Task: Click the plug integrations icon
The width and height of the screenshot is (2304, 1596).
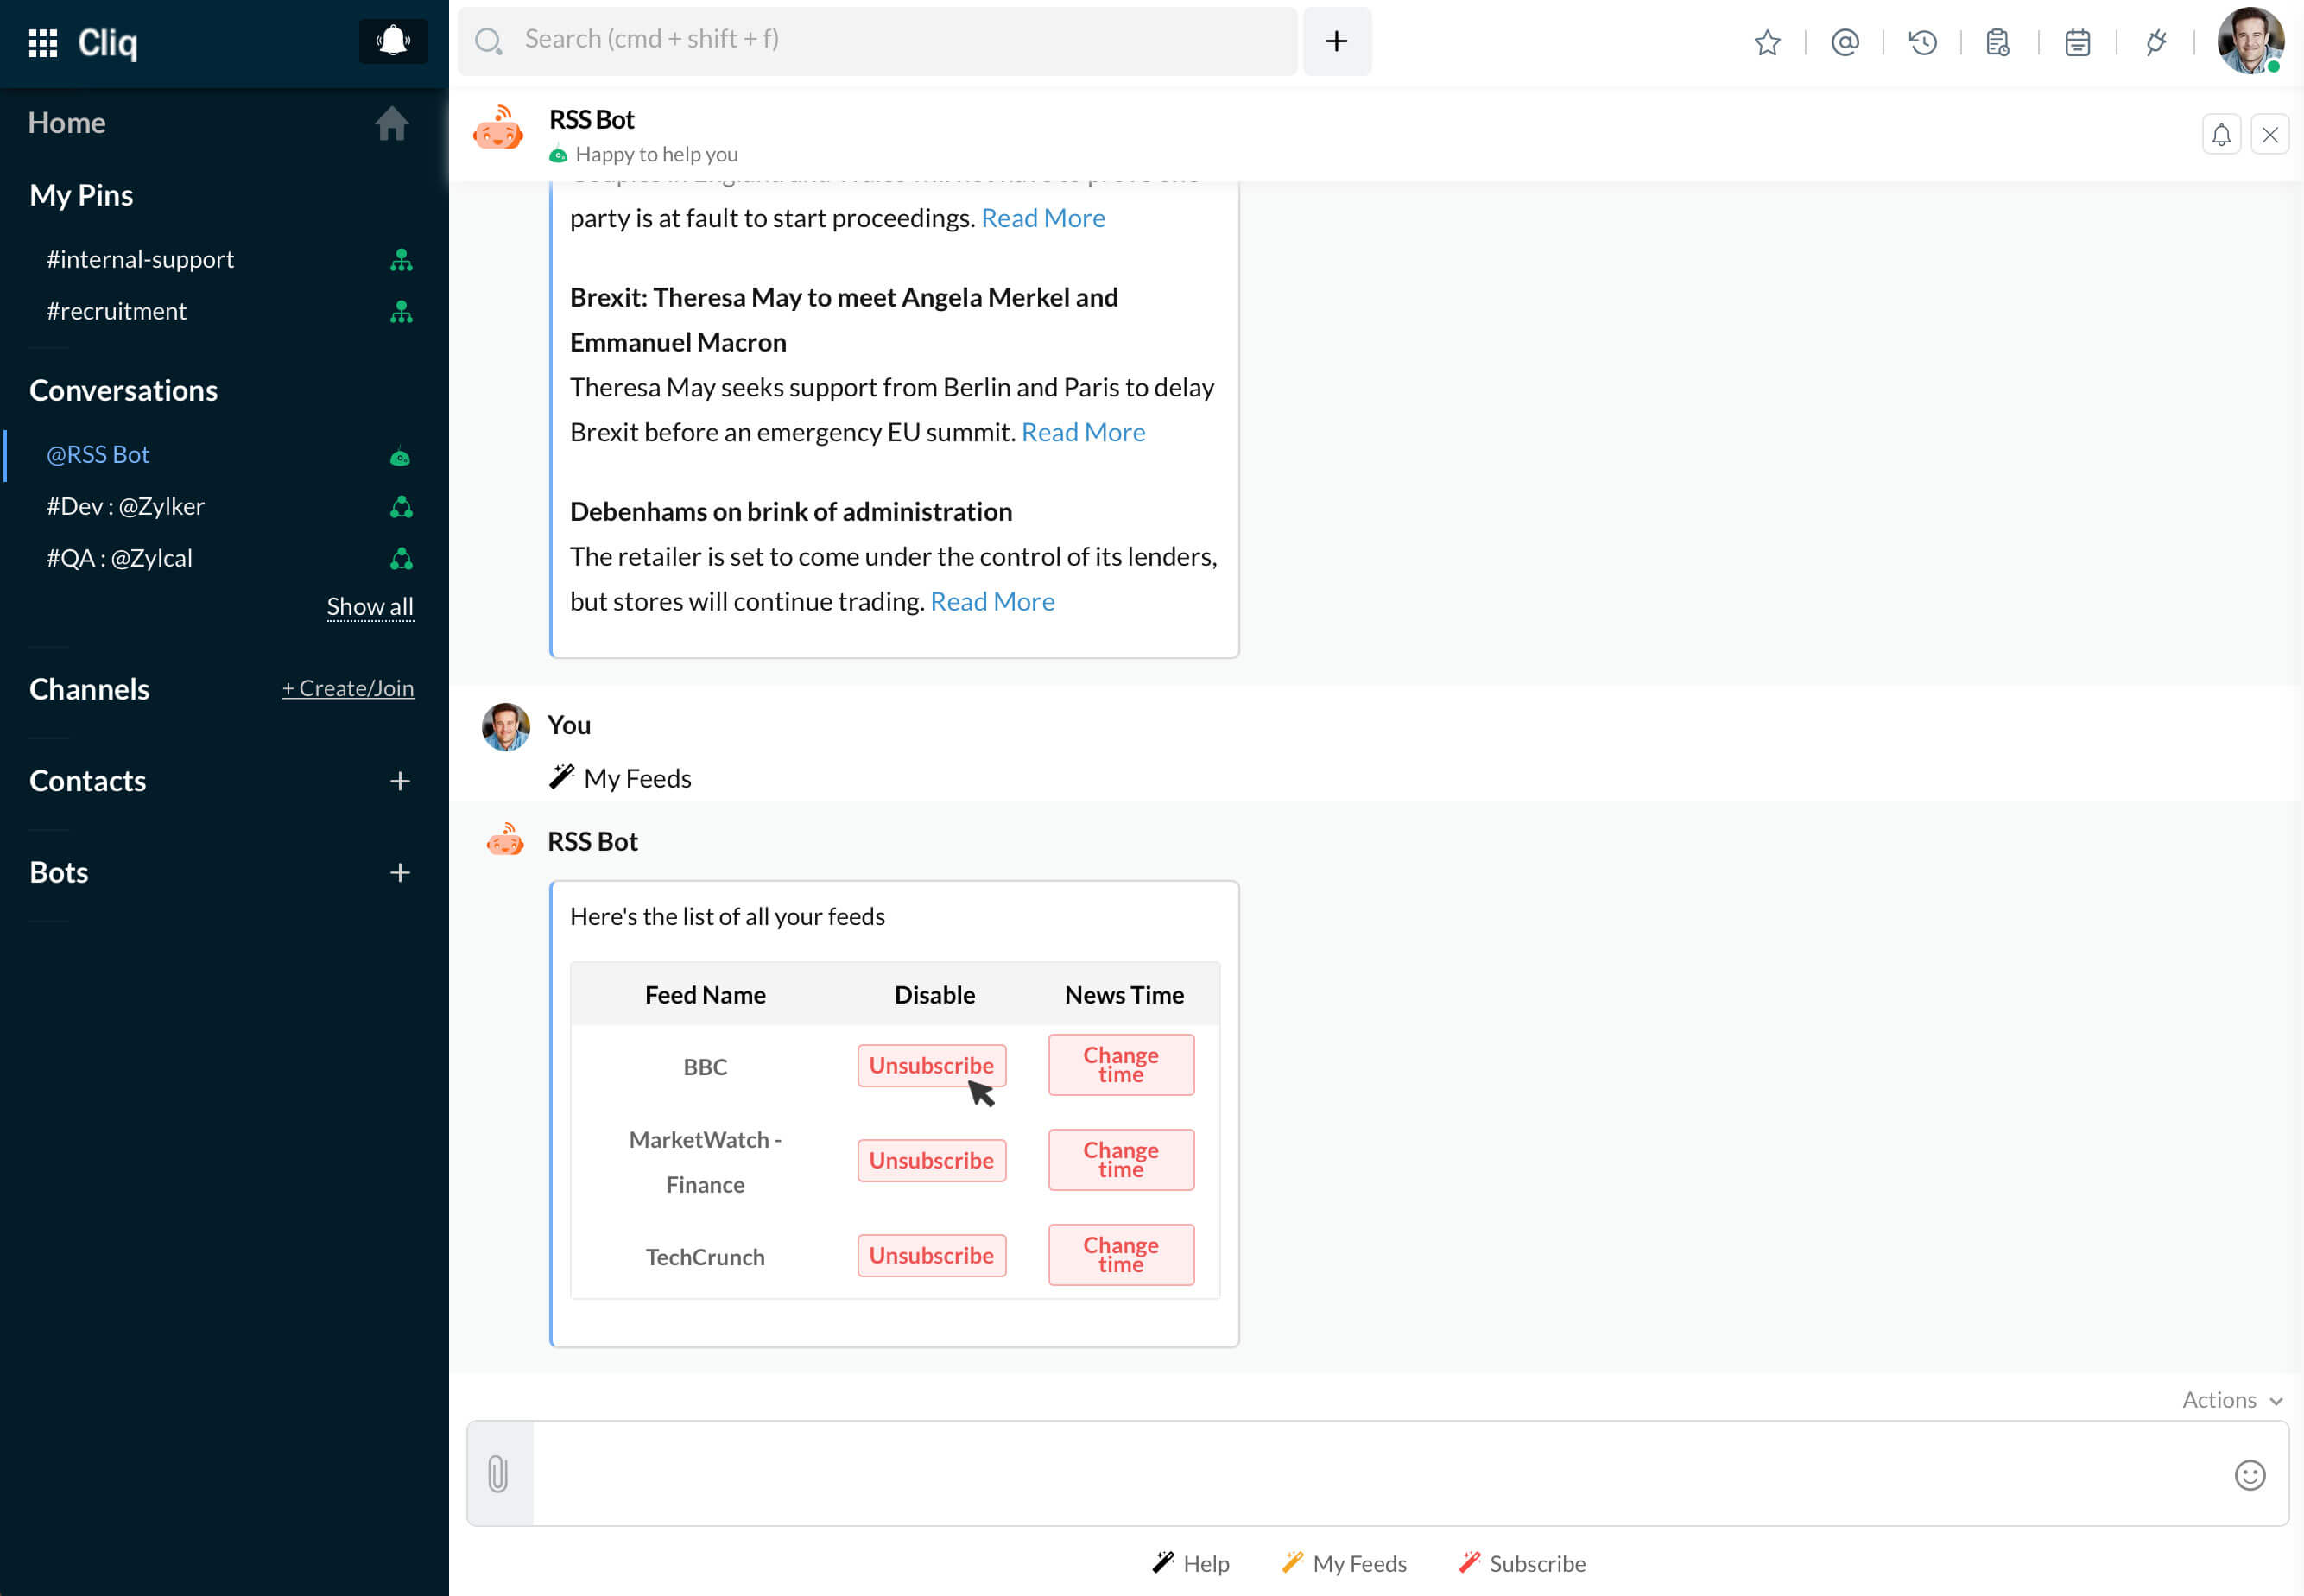Action: (2155, 42)
